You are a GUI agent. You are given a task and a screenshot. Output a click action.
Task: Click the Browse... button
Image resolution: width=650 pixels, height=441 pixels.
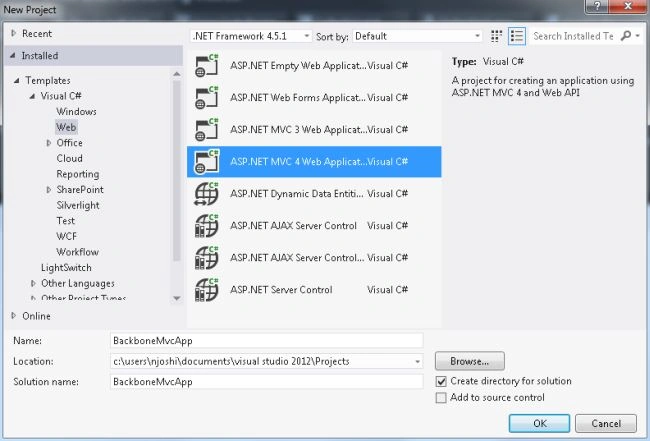pos(470,361)
